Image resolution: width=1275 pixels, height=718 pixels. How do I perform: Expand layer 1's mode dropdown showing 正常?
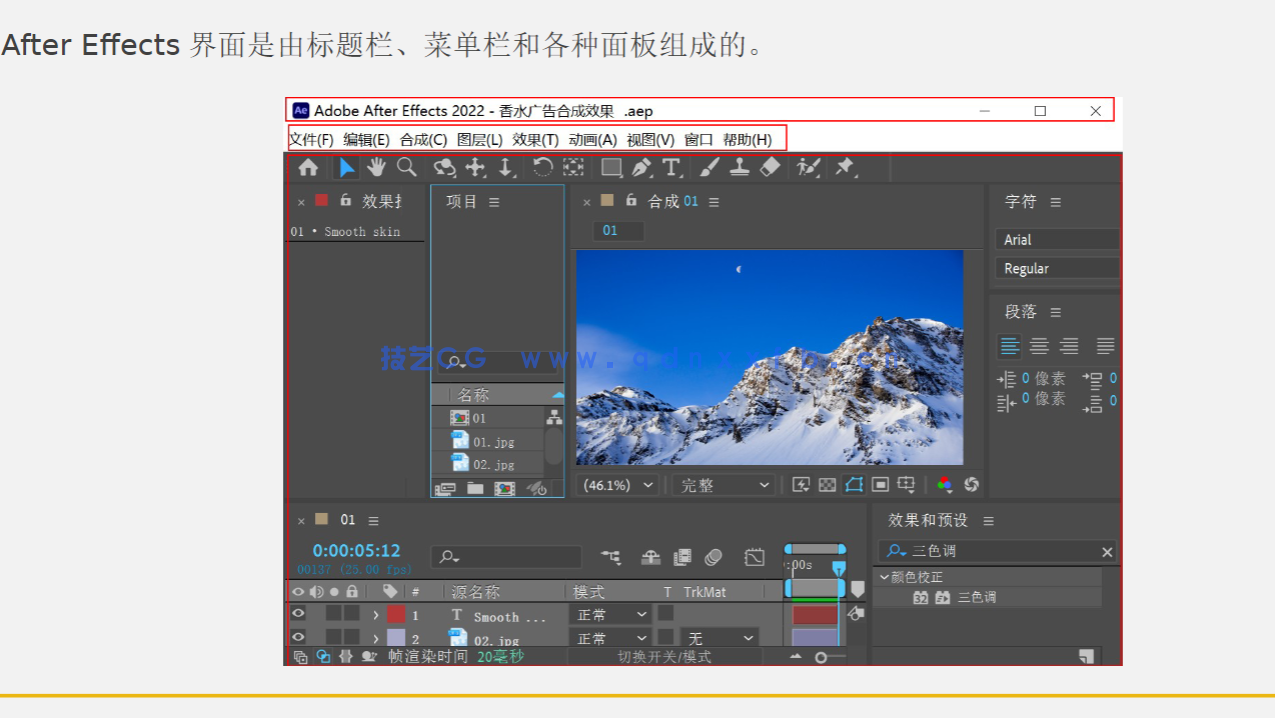pos(609,614)
